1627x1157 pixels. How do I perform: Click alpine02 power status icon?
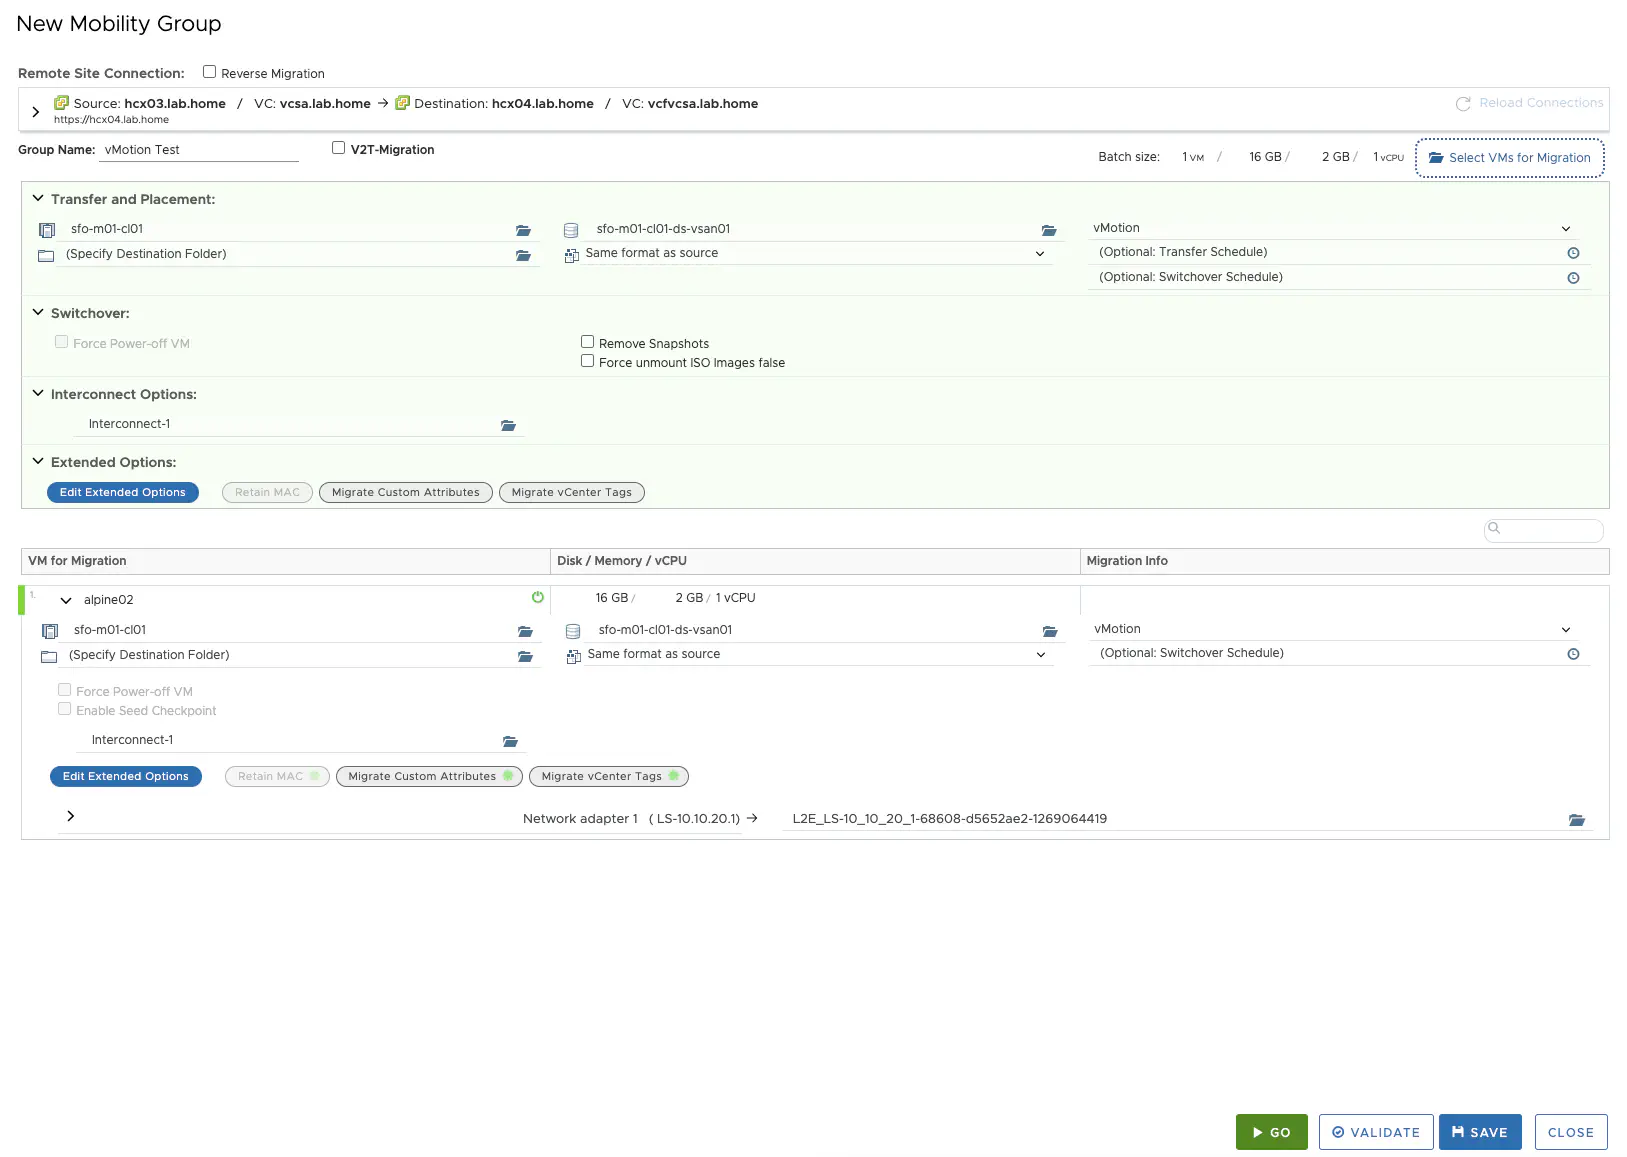tap(538, 597)
